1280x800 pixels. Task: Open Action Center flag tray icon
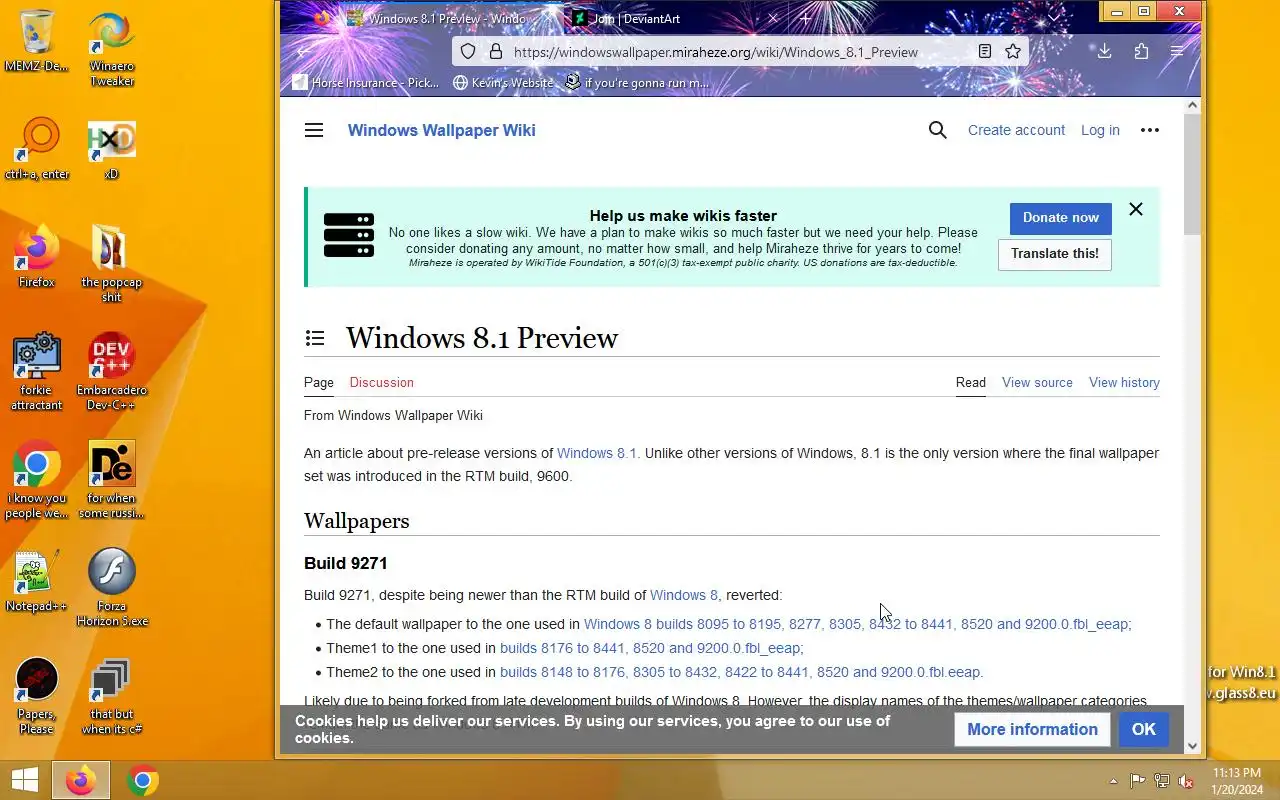[x=1138, y=780]
